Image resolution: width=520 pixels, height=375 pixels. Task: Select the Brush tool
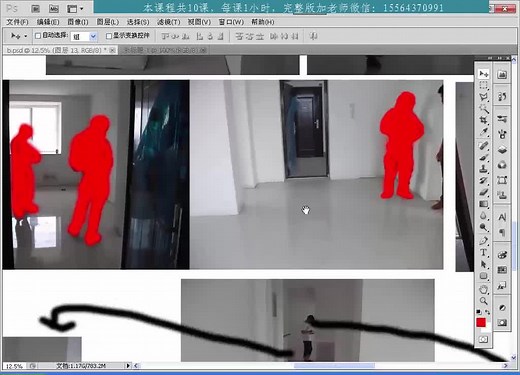pyautogui.click(x=483, y=157)
